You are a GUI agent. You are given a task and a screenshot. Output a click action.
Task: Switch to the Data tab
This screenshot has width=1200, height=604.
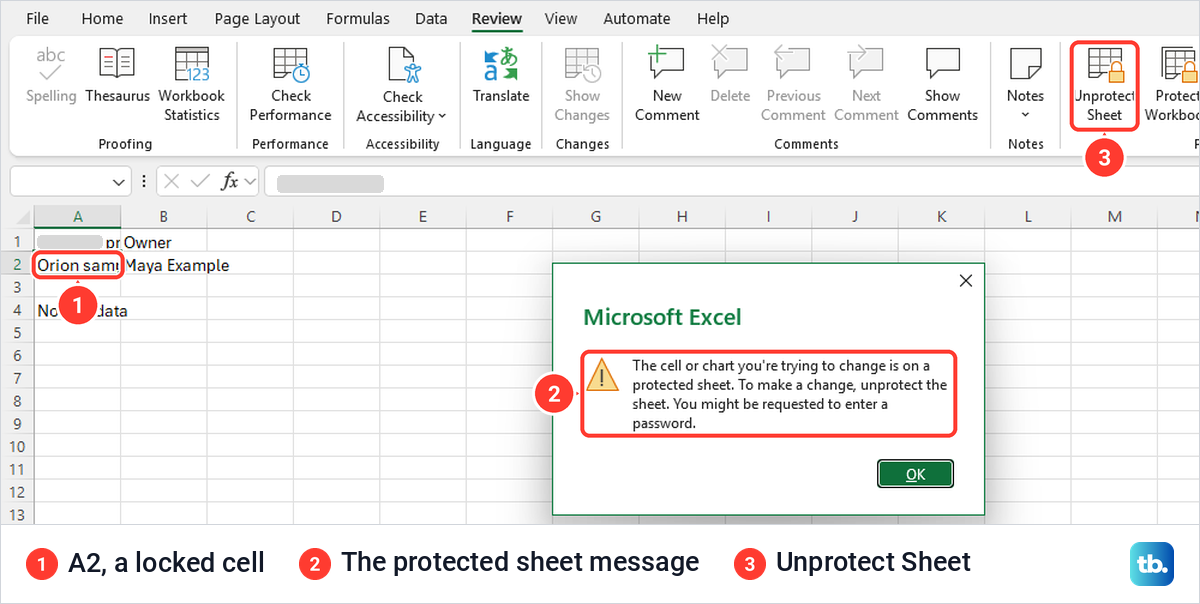[431, 18]
